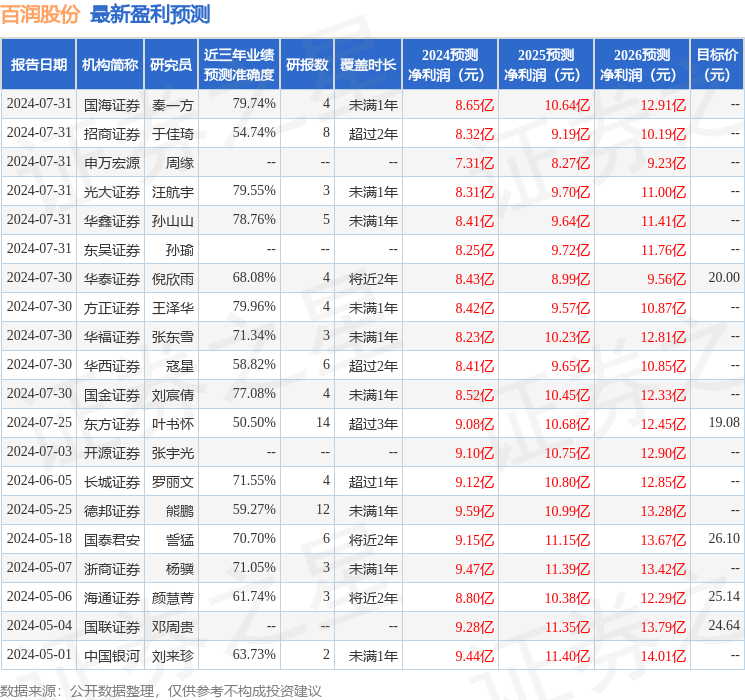Click report date 2024-07-25
Viewport: 745px width, 700px height.
tap(39, 422)
